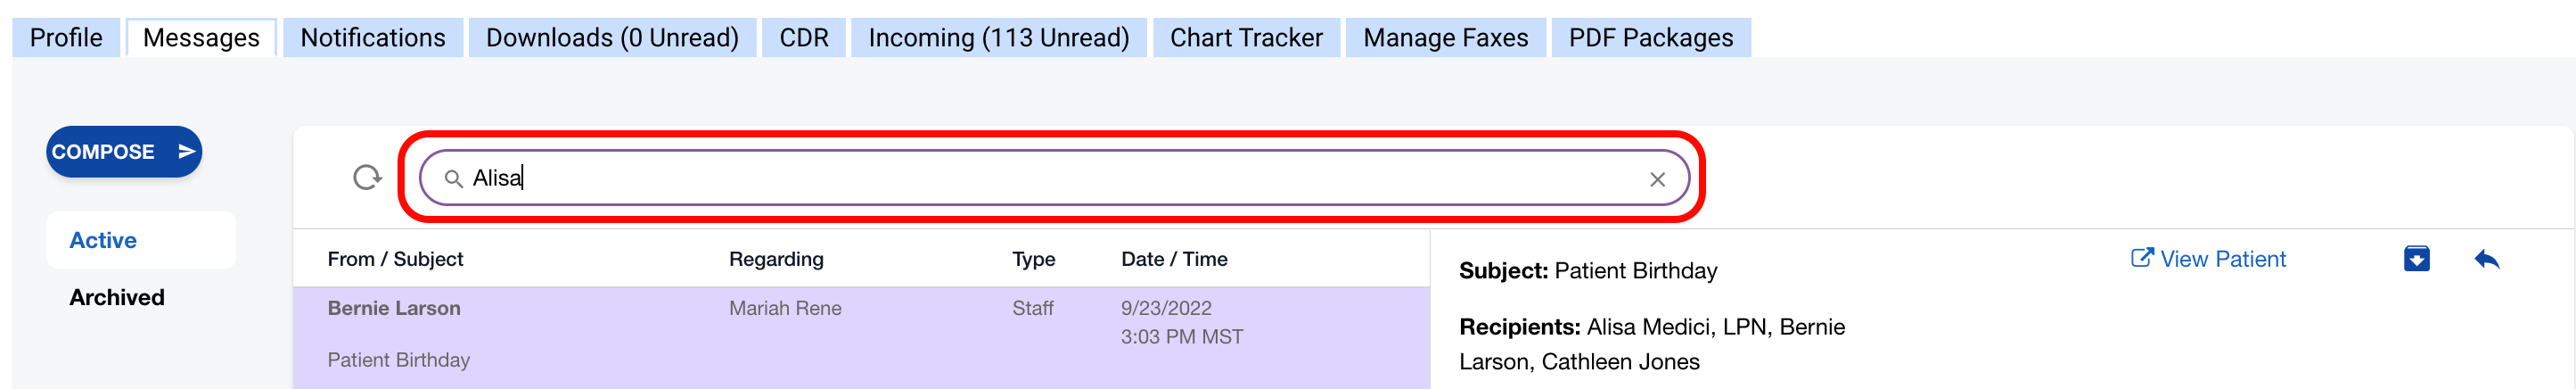The height and width of the screenshot is (389, 2576).
Task: Show Active messages folder
Action: click(x=103, y=241)
